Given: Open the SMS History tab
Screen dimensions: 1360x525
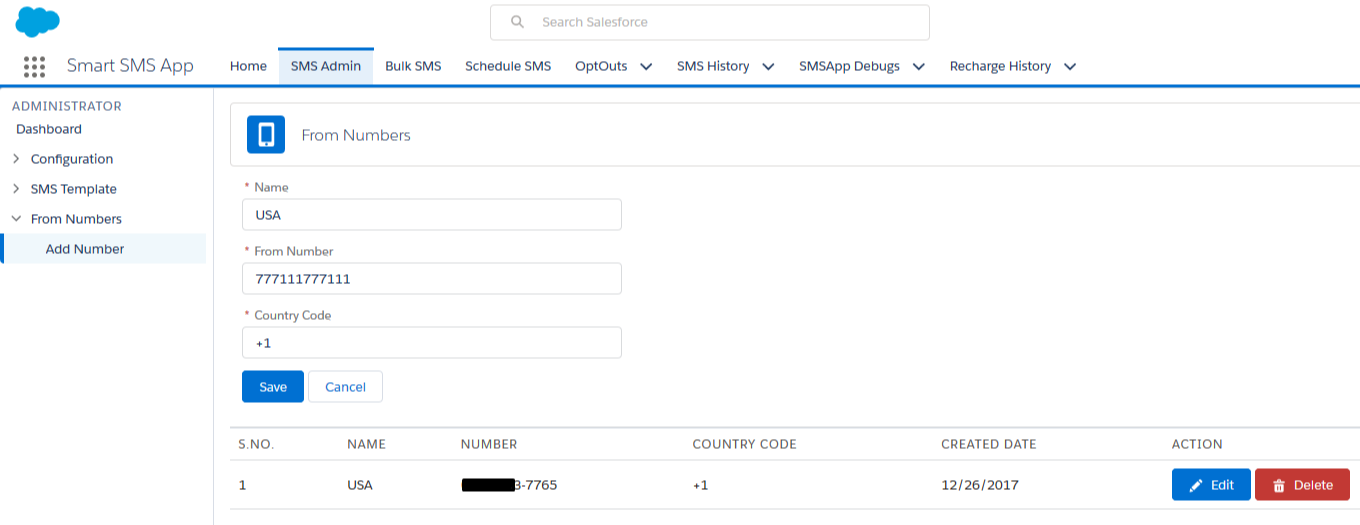Looking at the screenshot, I should point(713,66).
